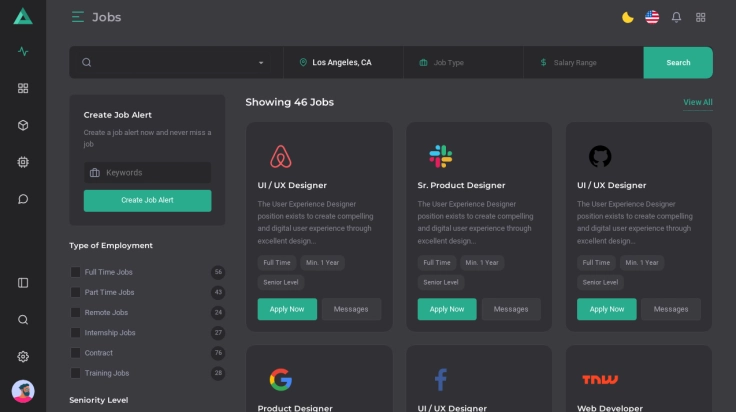Open the Salary Range selector
736x412 pixels.
(x=583, y=63)
